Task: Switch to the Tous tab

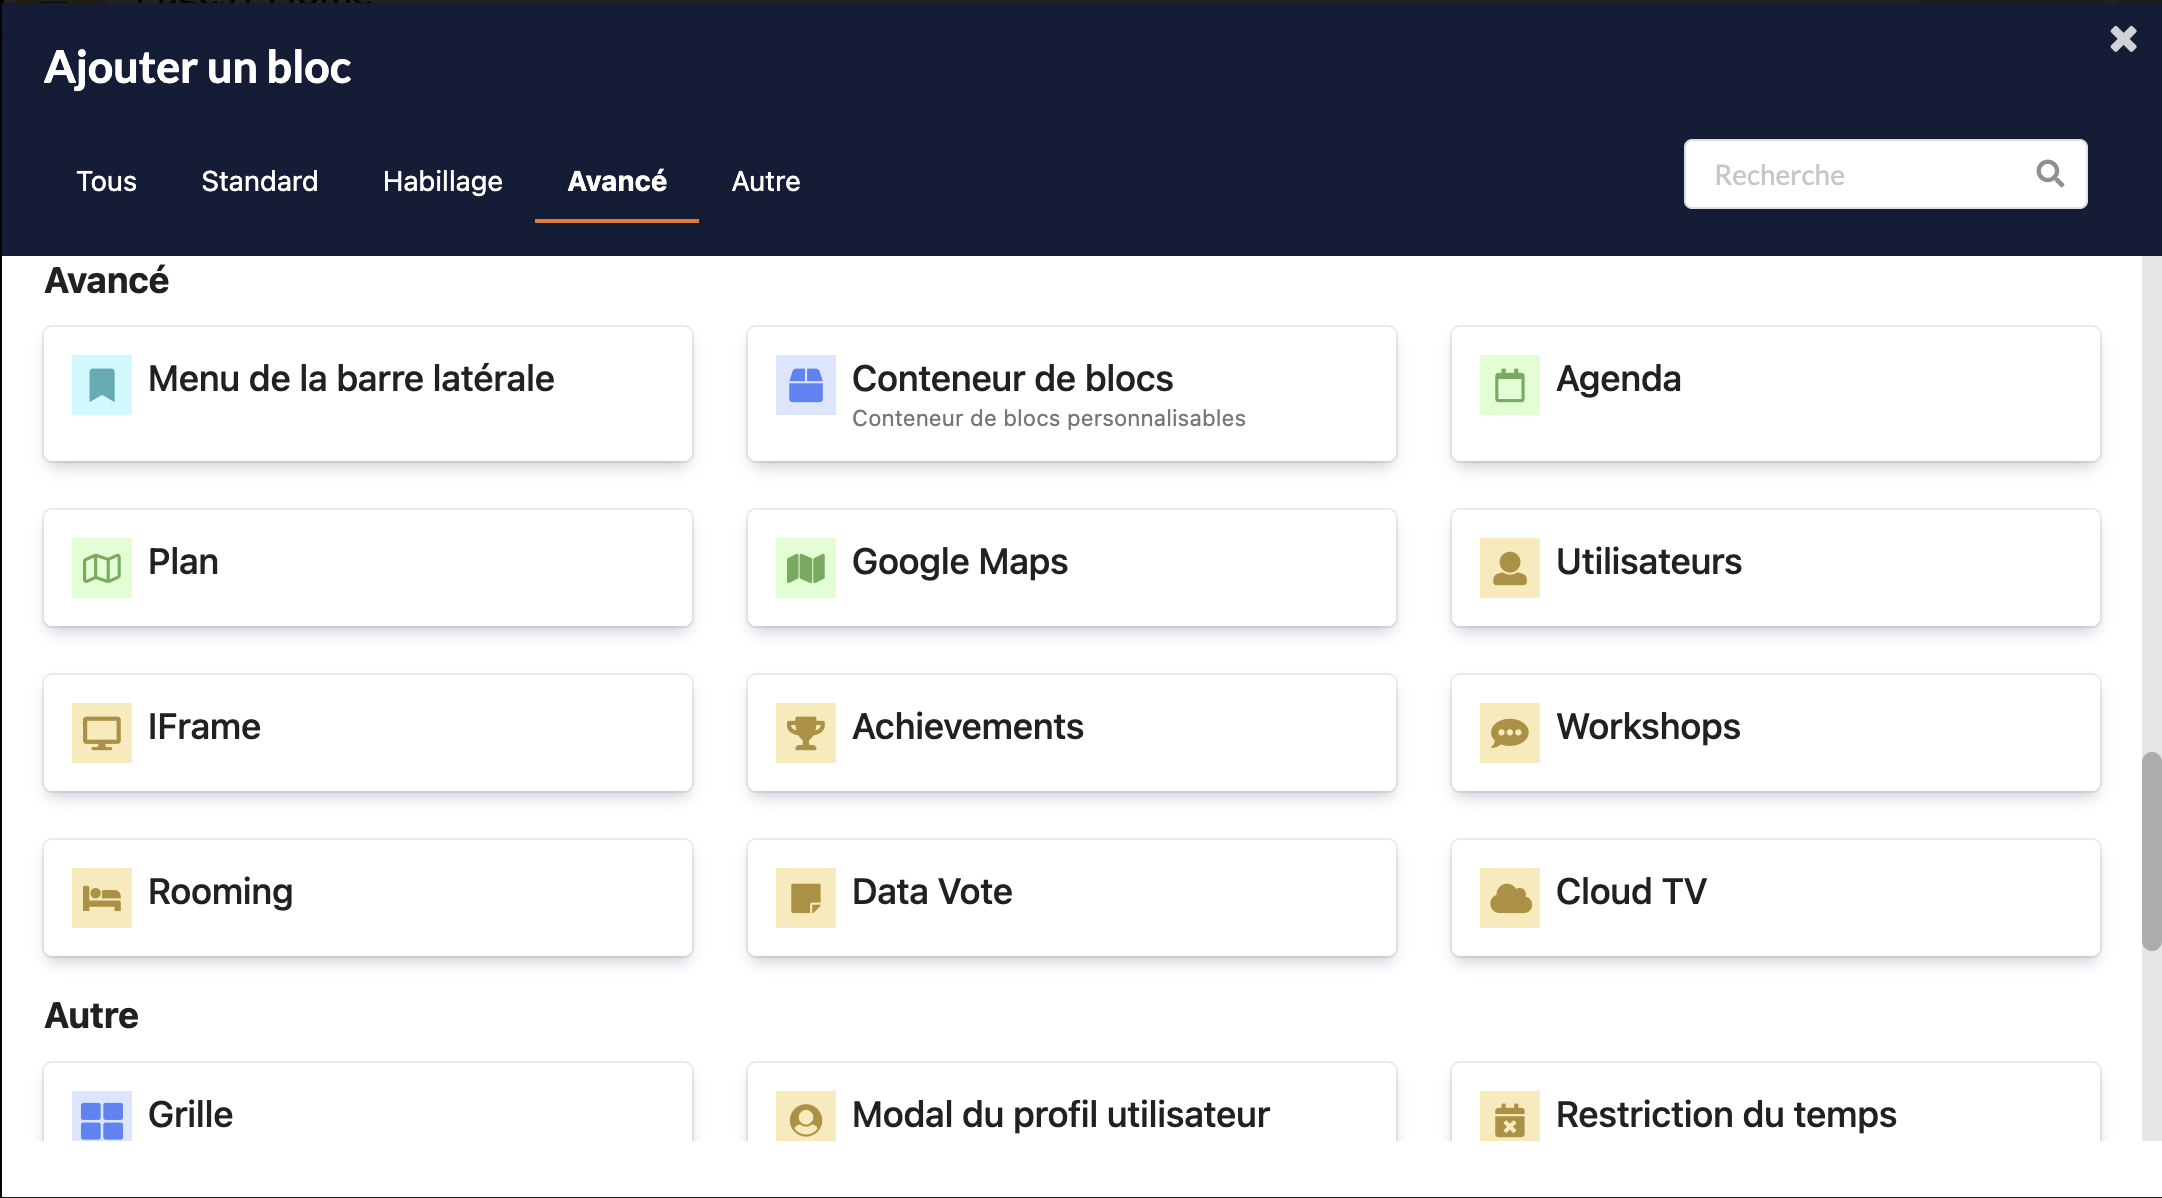Action: (106, 181)
